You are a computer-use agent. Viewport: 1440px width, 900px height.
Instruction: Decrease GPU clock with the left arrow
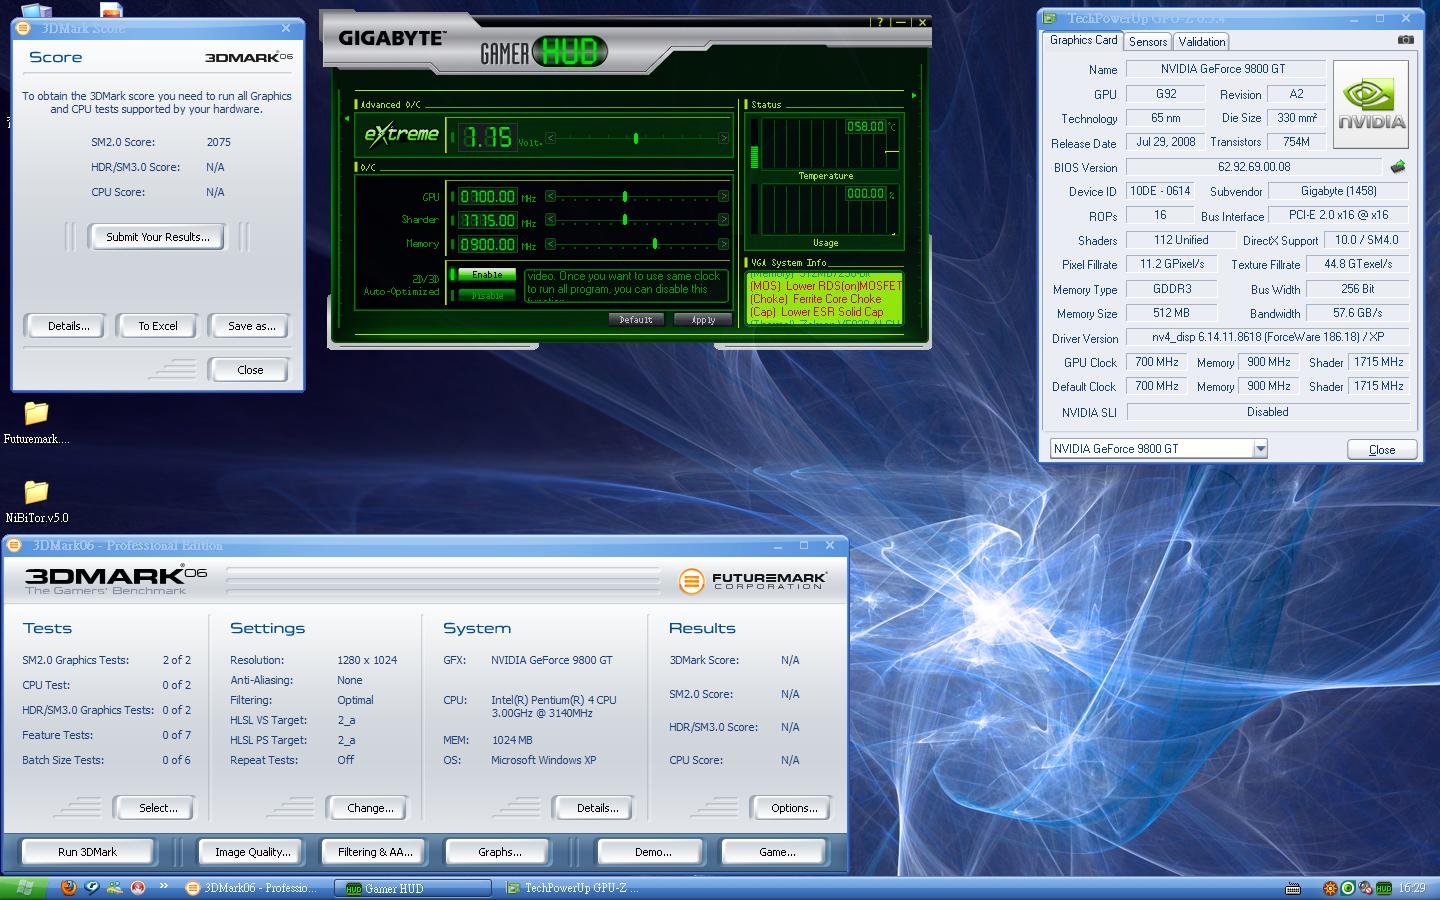point(550,196)
